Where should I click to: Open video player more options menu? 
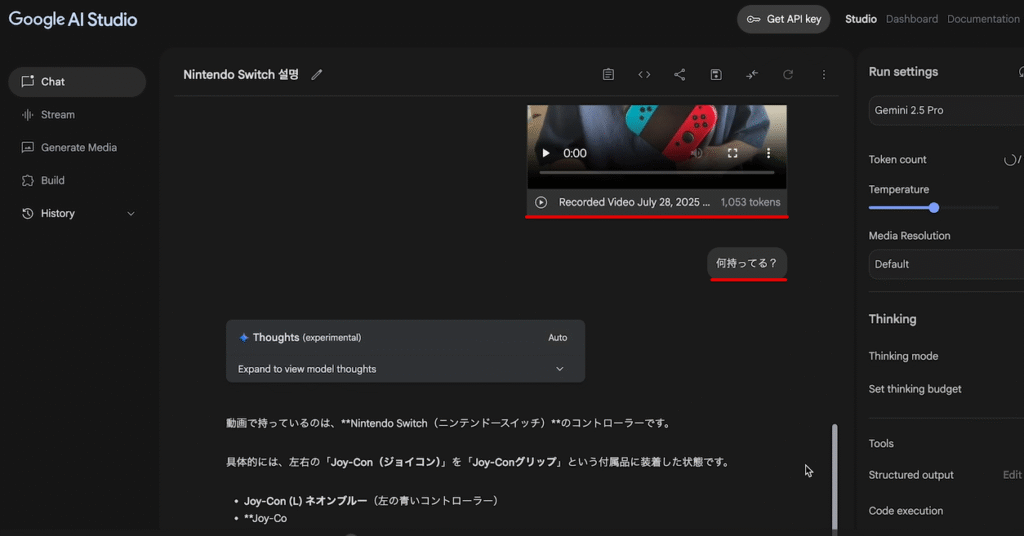click(768, 153)
